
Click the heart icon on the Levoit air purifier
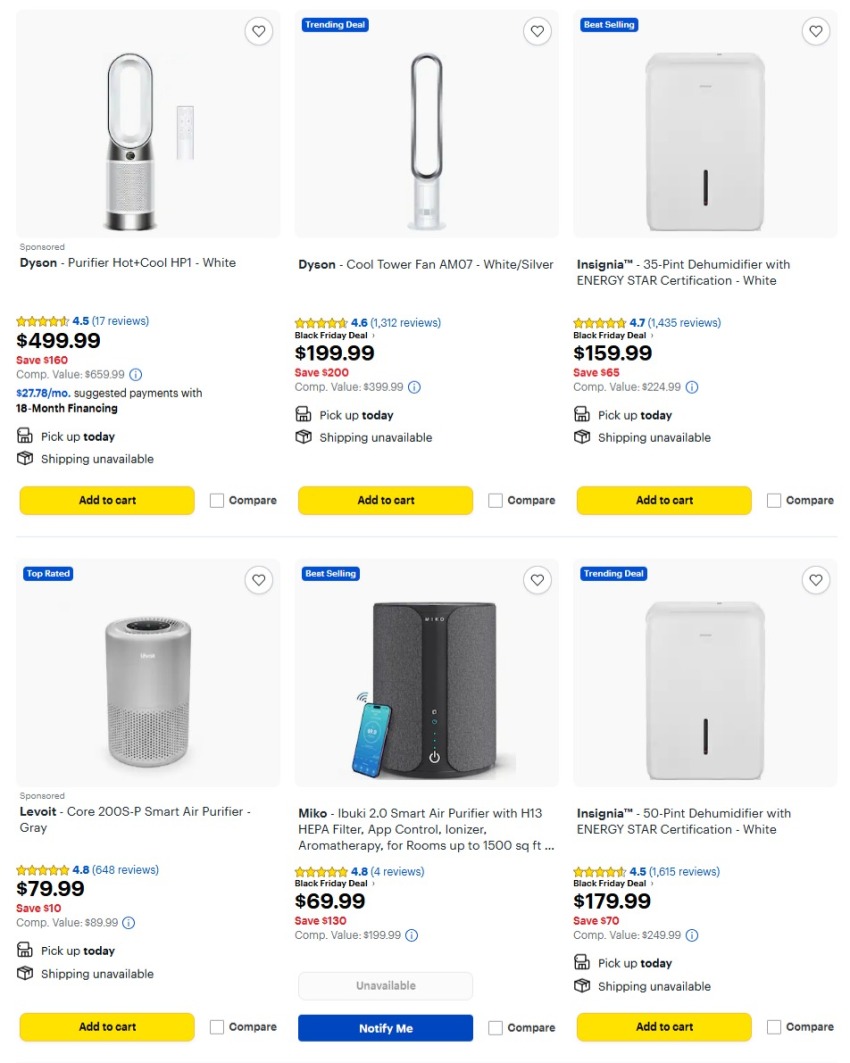pos(259,580)
